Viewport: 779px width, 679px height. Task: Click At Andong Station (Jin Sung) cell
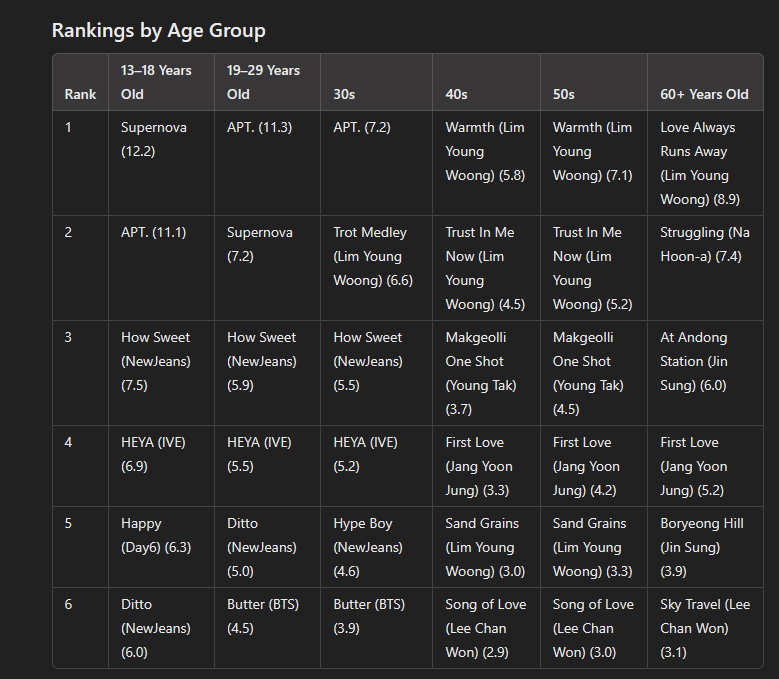[705, 373]
